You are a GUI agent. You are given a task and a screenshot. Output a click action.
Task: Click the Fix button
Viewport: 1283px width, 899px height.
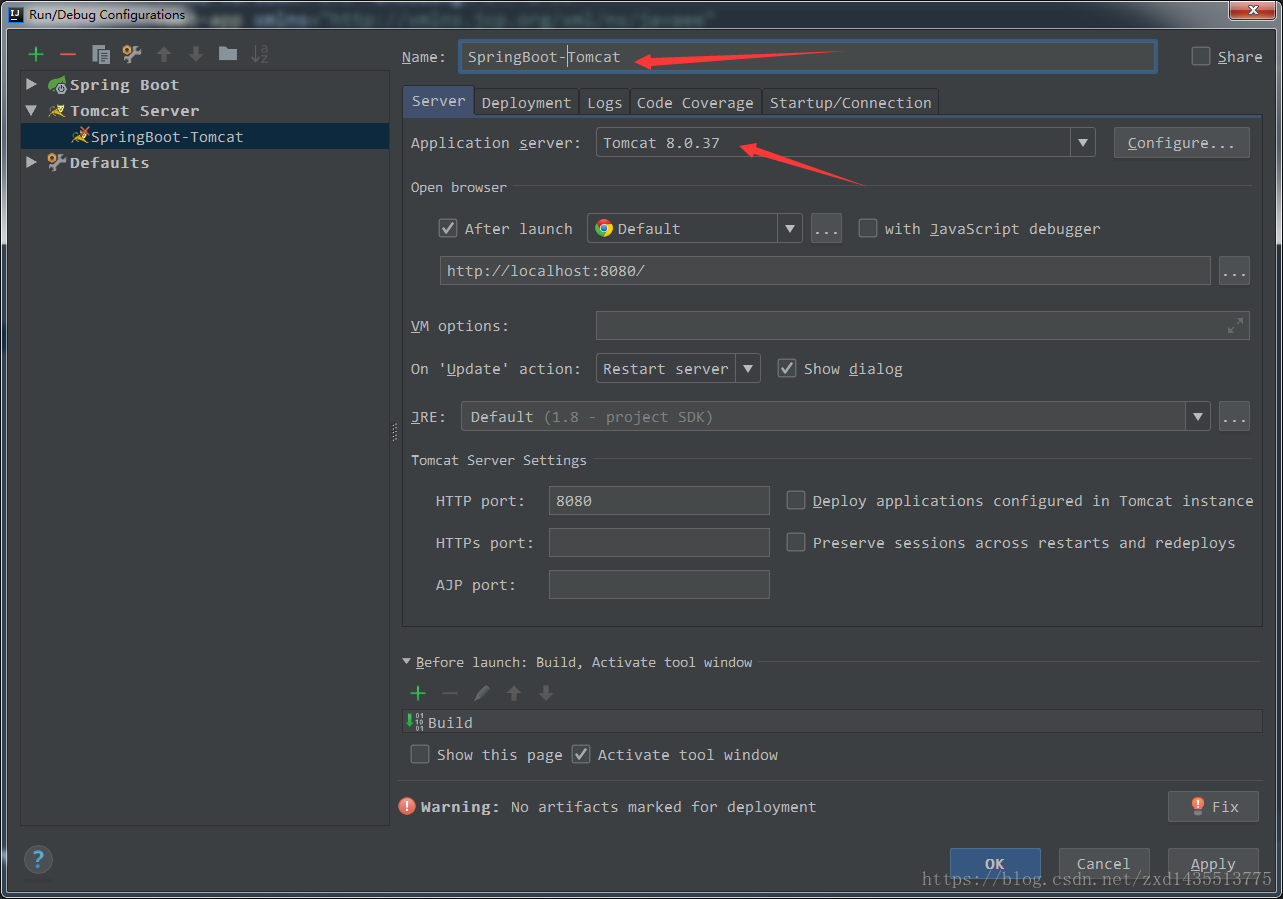1213,807
